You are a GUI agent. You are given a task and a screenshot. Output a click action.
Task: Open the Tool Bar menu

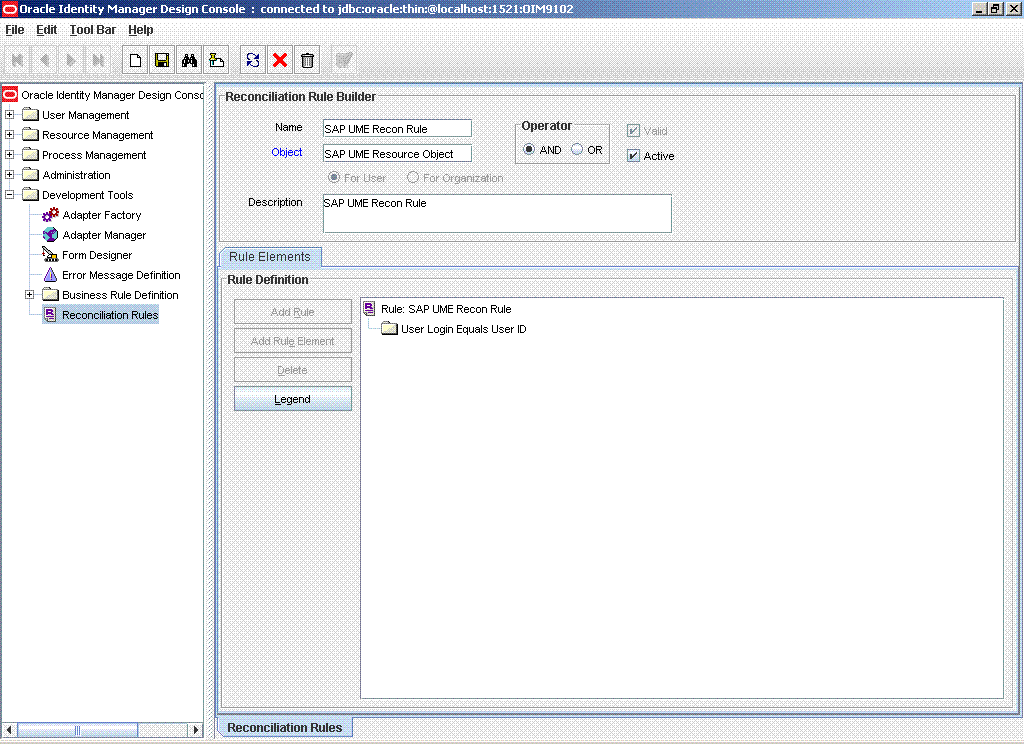click(93, 29)
